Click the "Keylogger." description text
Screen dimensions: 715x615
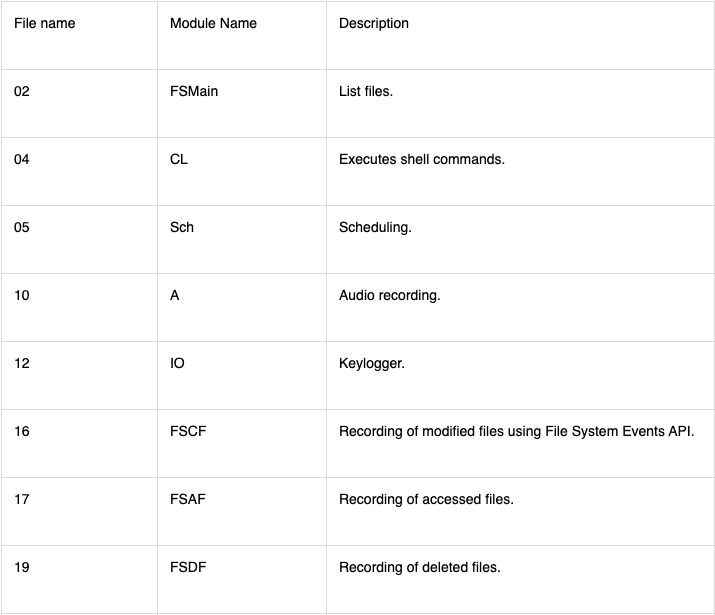[372, 363]
